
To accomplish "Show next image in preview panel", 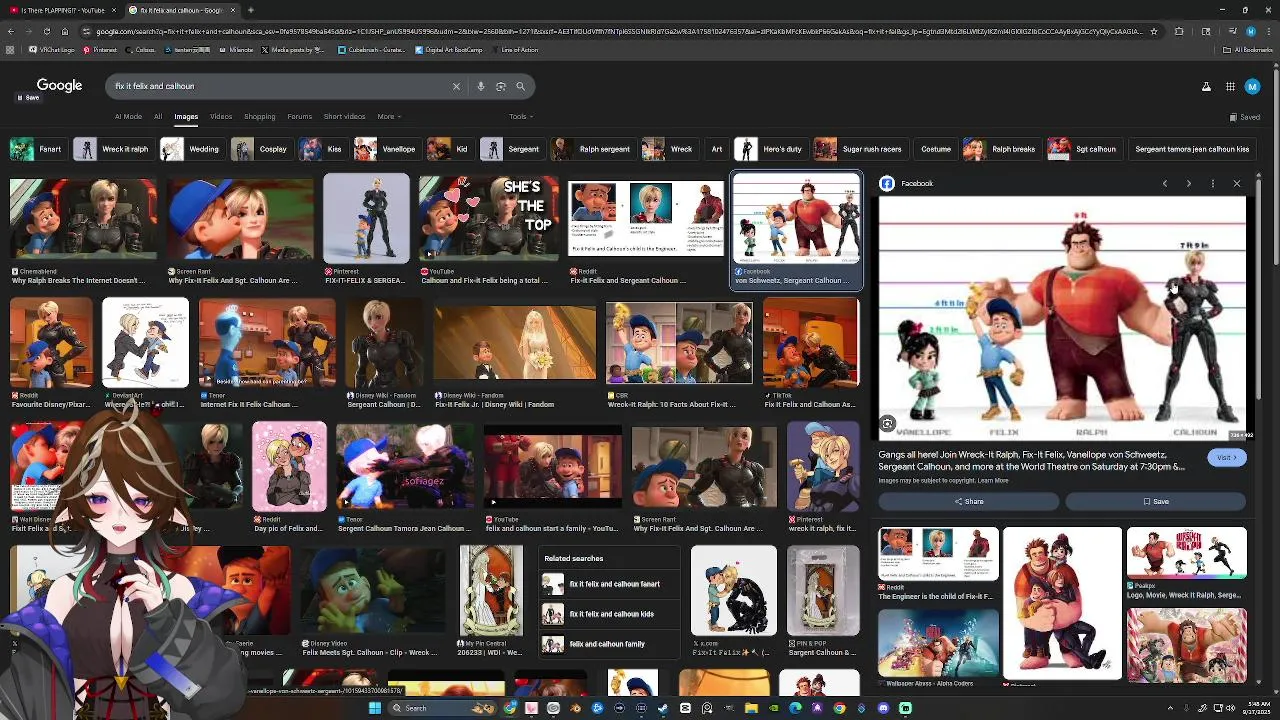I will [1189, 184].
